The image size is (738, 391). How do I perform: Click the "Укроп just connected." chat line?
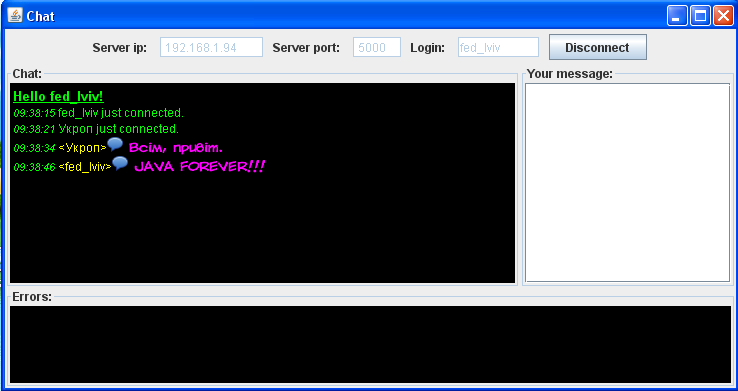[119, 129]
